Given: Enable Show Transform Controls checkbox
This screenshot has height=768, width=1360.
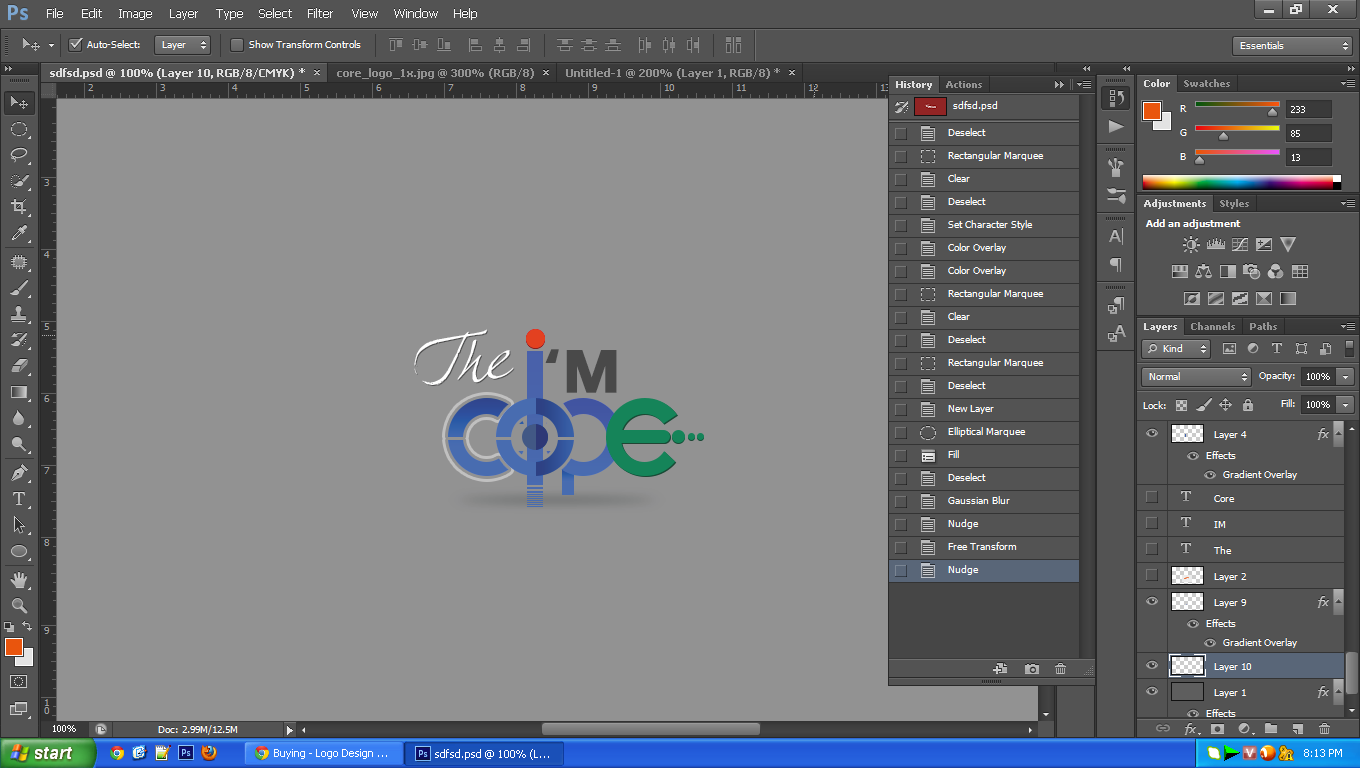Looking at the screenshot, I should 237,45.
